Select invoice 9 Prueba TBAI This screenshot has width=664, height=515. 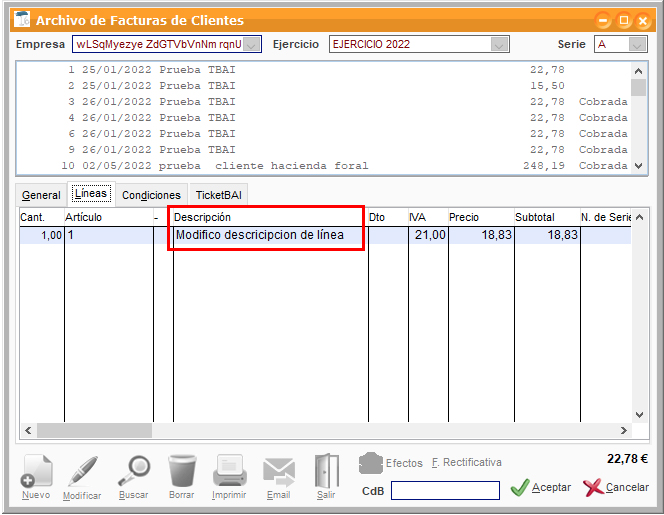click(323, 150)
